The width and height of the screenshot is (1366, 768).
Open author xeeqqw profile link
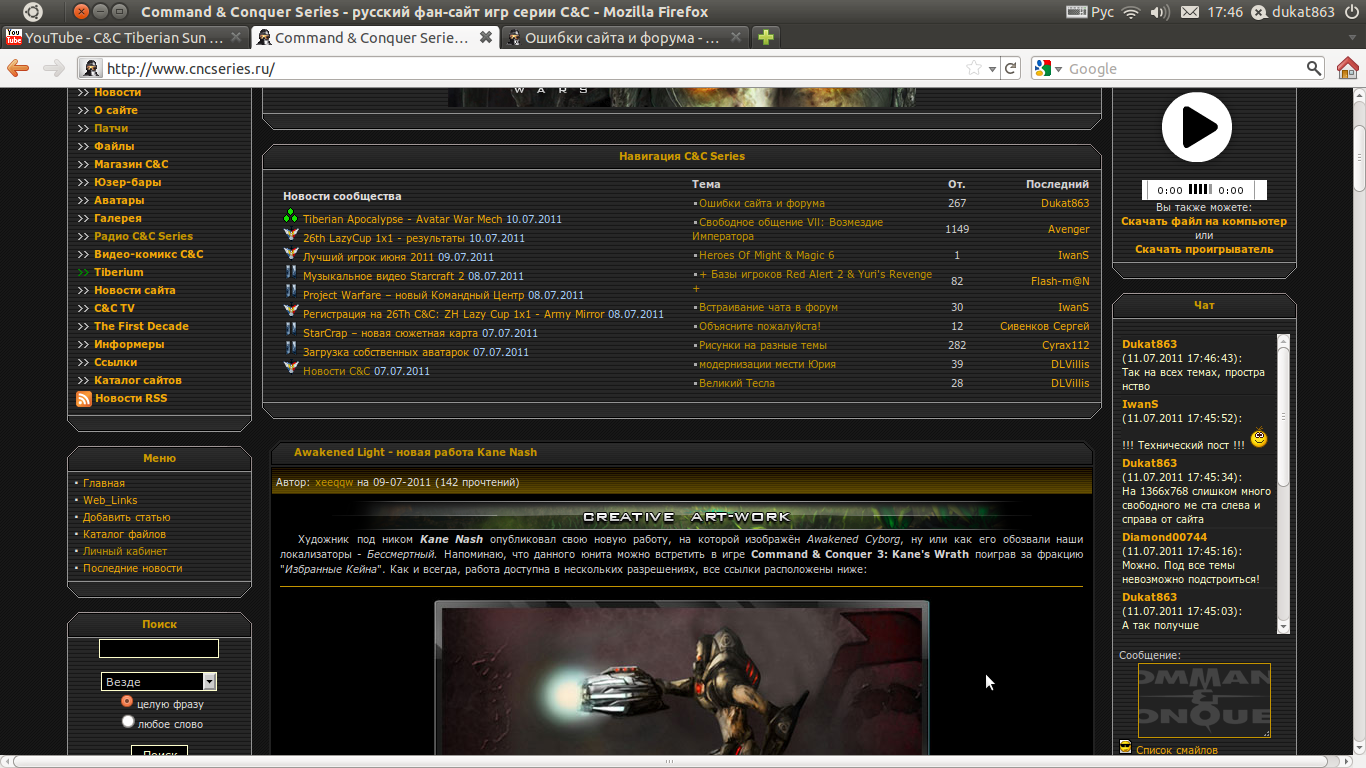[x=334, y=482]
